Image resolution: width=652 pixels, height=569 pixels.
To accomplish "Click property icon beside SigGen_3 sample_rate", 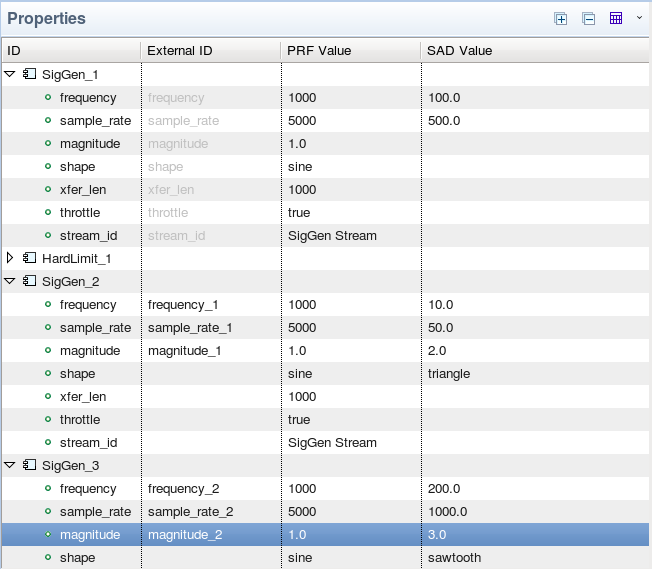I will tap(48, 511).
